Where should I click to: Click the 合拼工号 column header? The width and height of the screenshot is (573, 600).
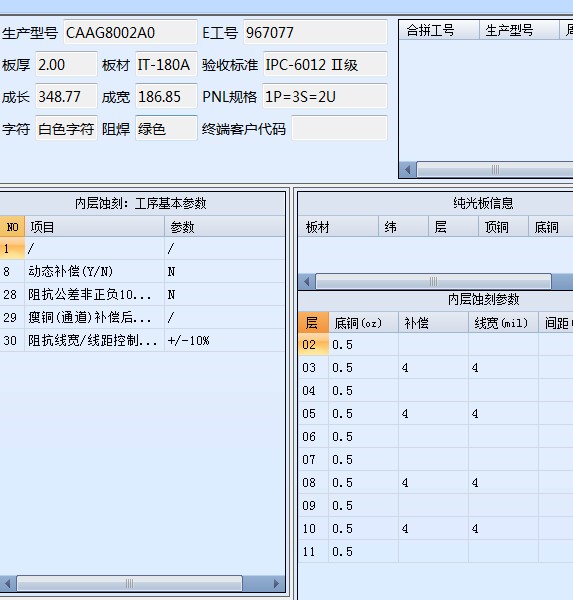439,30
